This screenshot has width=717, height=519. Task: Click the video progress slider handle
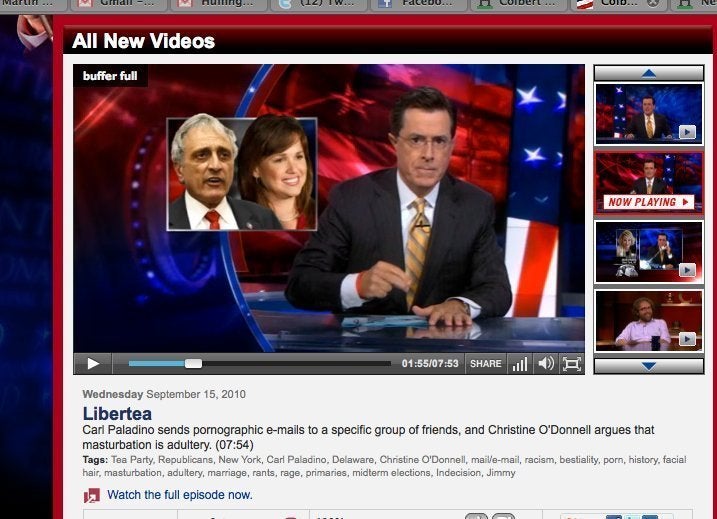(x=193, y=364)
